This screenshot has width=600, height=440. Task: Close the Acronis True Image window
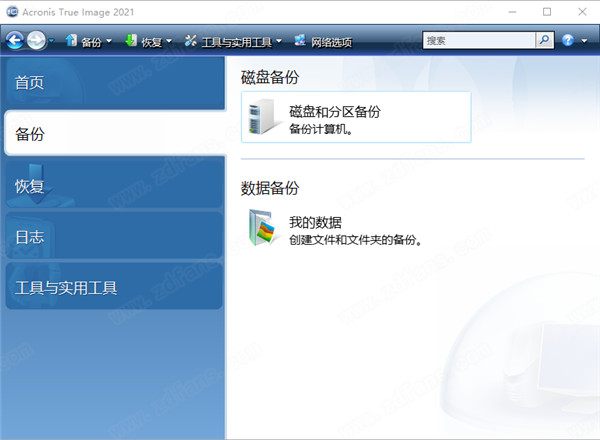point(582,12)
